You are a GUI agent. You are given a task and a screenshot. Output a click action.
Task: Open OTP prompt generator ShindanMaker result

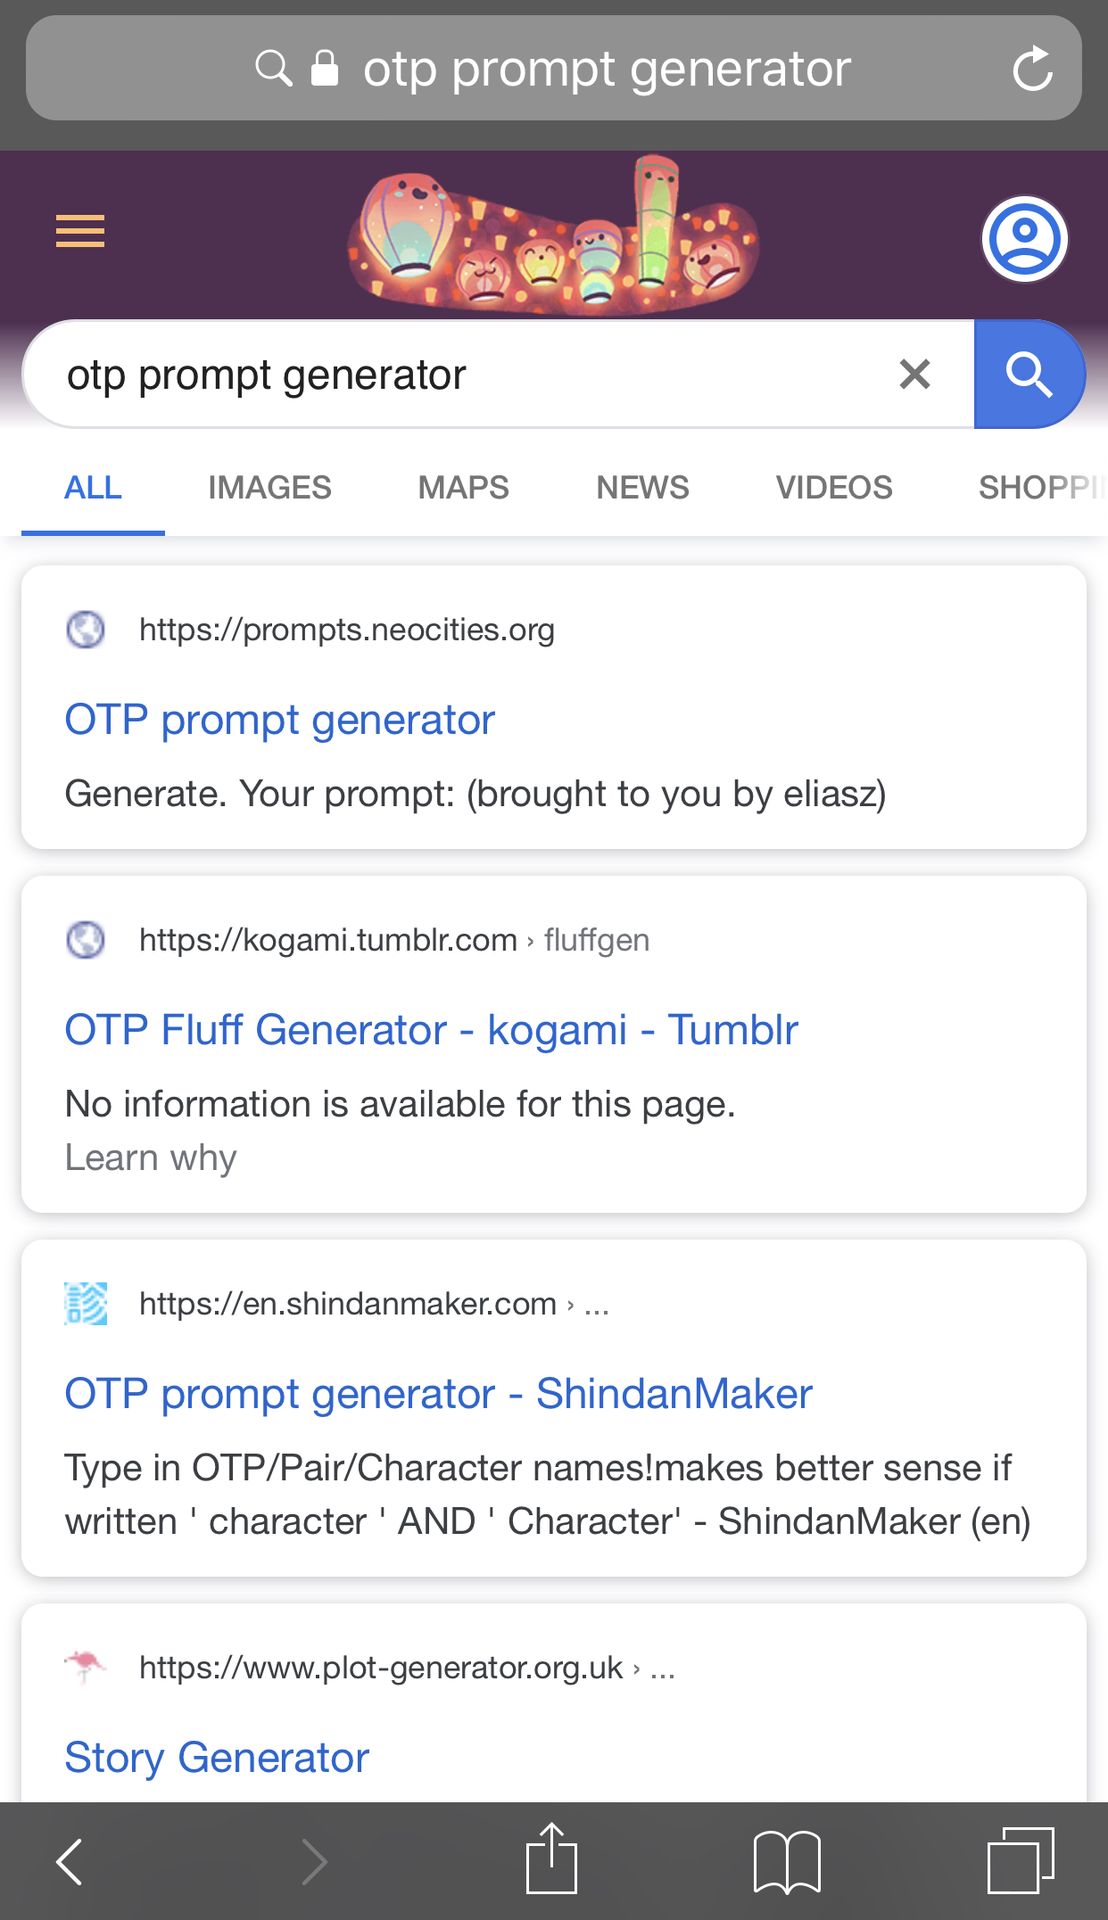439,1394
